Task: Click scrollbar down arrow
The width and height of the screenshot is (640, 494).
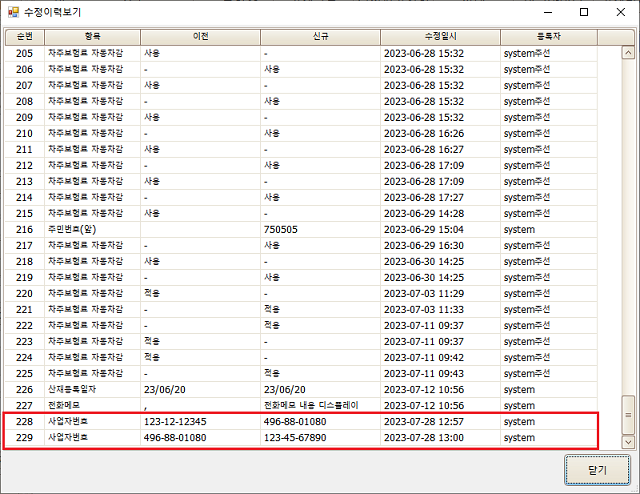Action: 628,441
